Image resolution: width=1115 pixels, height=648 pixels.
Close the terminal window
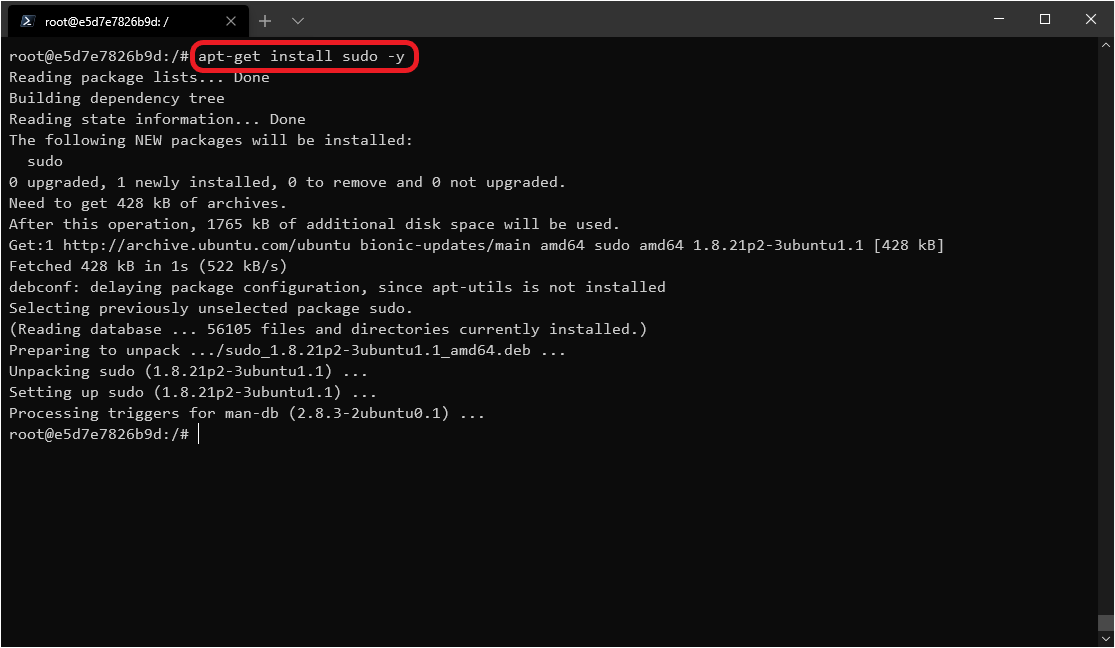pos(1091,19)
